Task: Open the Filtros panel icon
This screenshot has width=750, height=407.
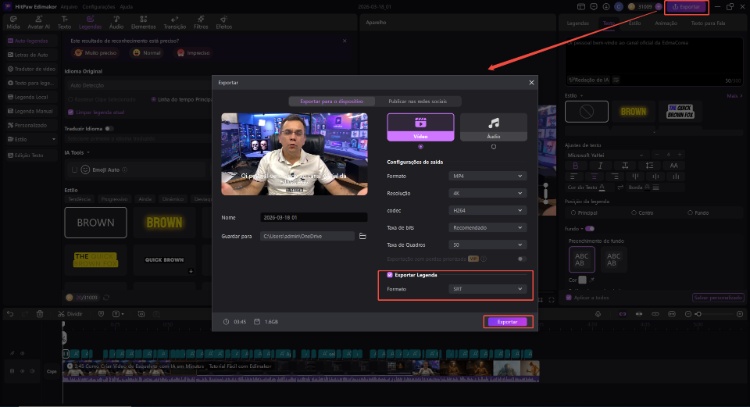Action: coord(201,23)
